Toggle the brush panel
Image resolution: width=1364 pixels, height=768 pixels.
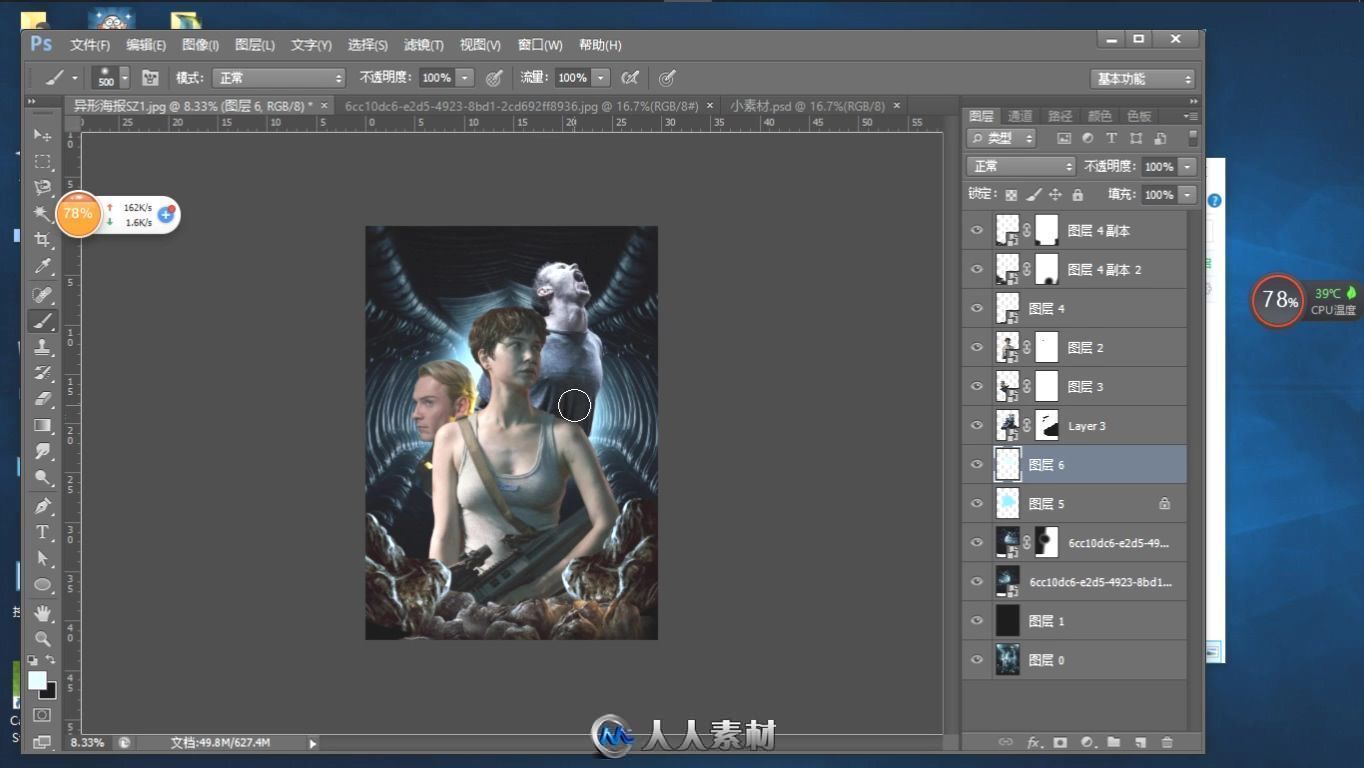150,77
